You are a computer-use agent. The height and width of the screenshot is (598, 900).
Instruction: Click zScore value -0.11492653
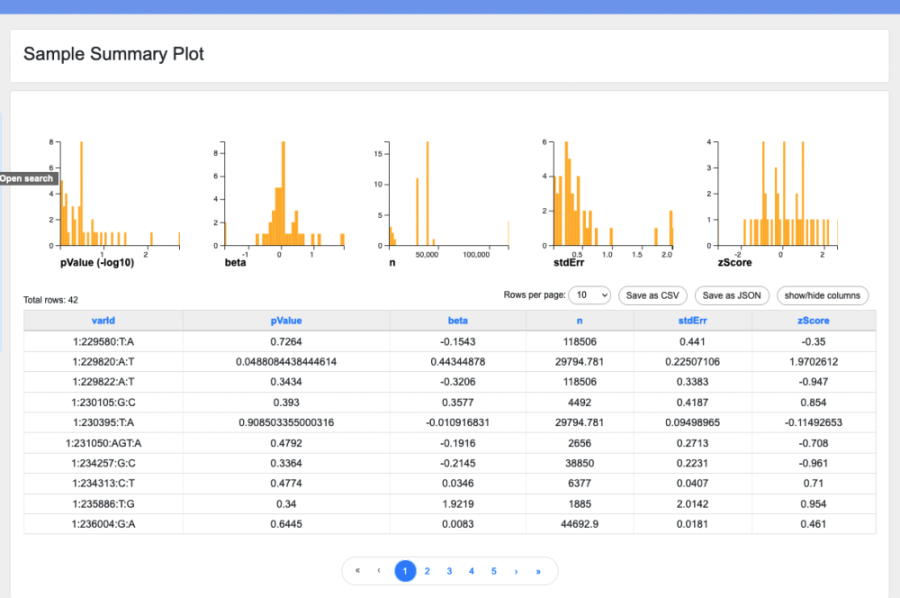(x=813, y=422)
